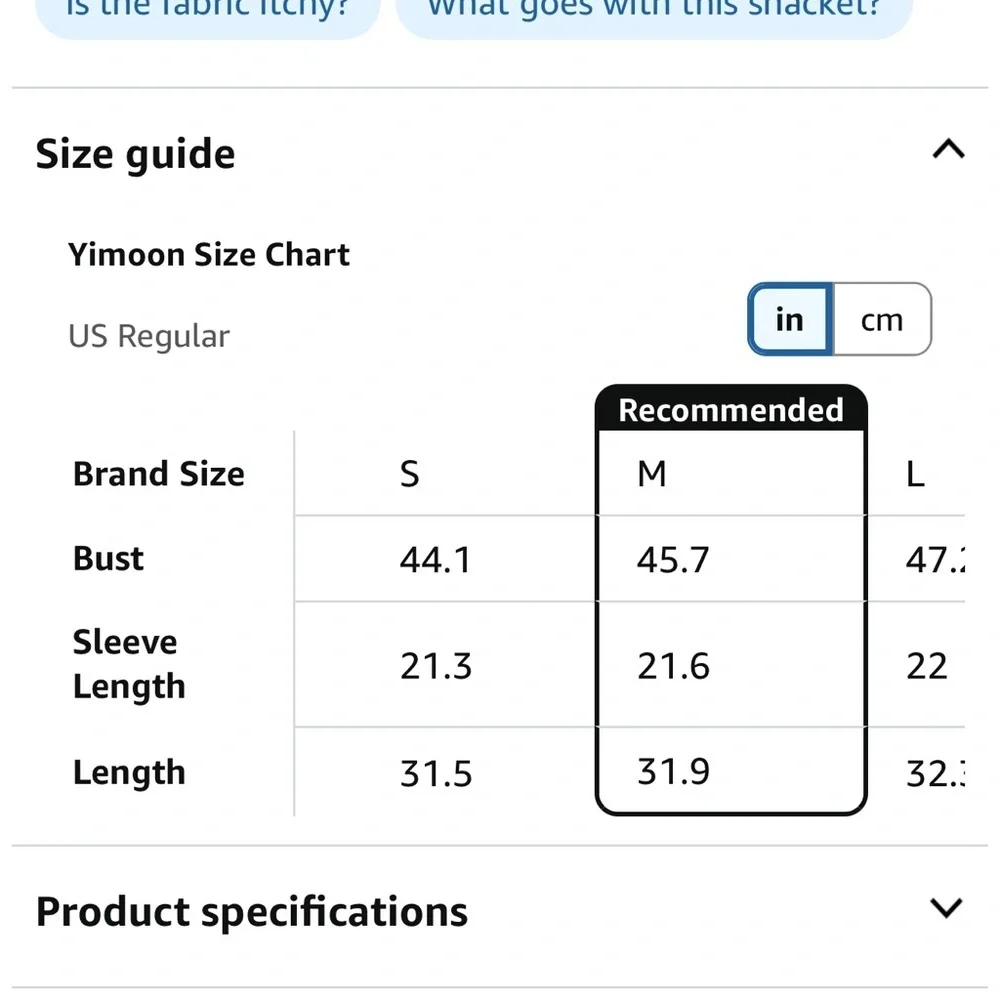
Task: Tap the Product specifications heading
Action: point(252,911)
